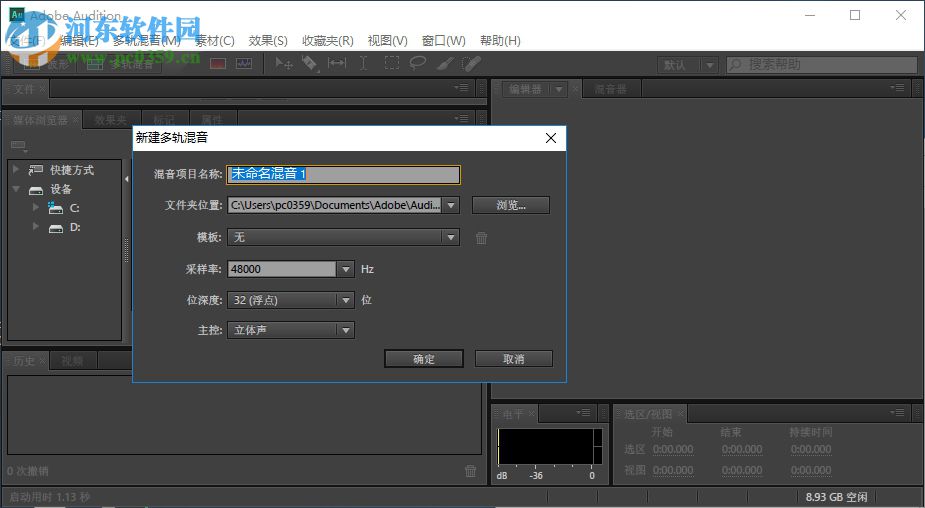The width and height of the screenshot is (925, 508).
Task: Select the Spot Healing Brush tool
Action: tap(471, 63)
